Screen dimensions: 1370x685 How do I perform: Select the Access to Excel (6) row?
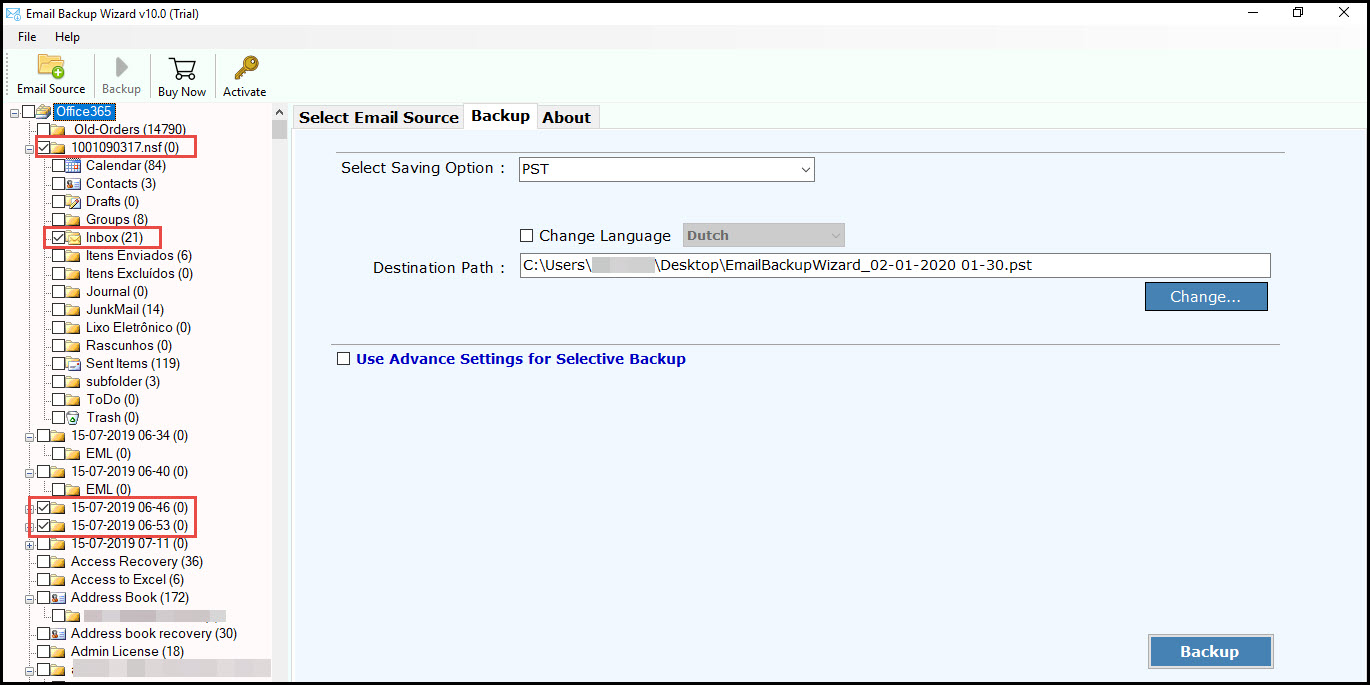[x=127, y=579]
